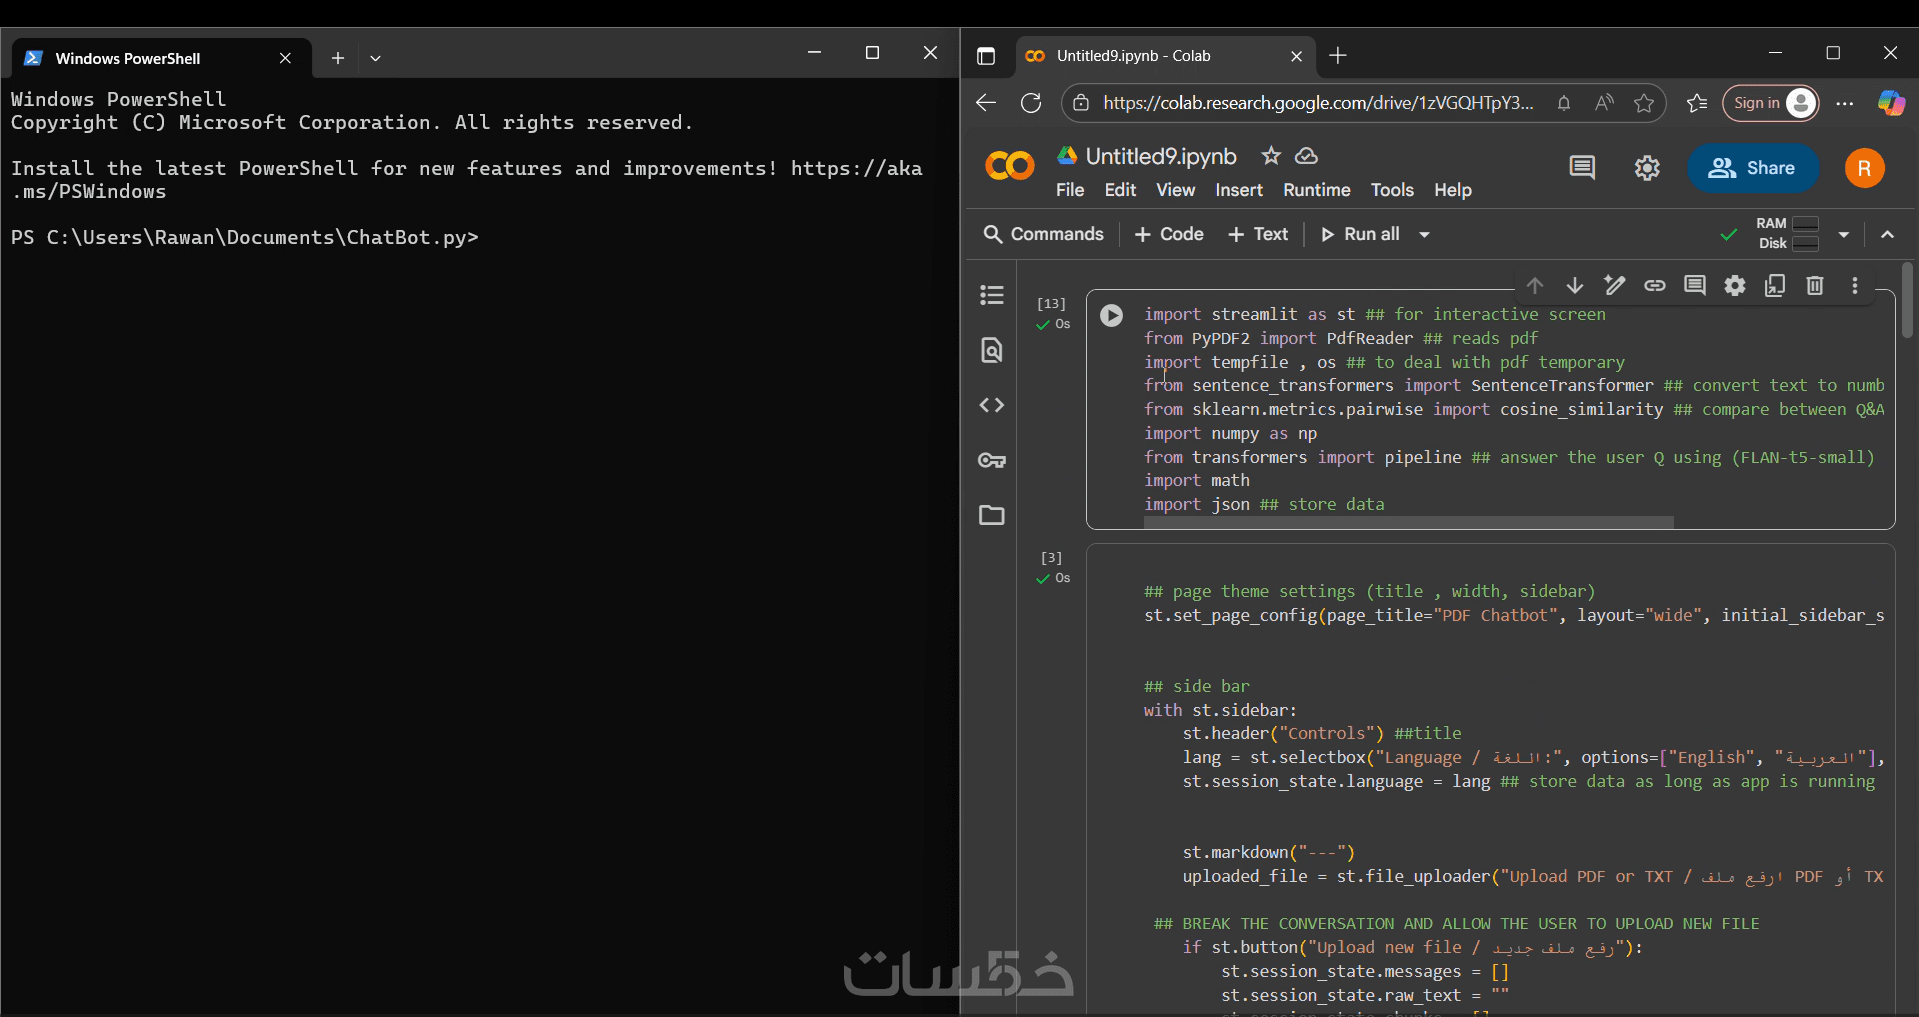Add a Text cell

coord(1259,234)
